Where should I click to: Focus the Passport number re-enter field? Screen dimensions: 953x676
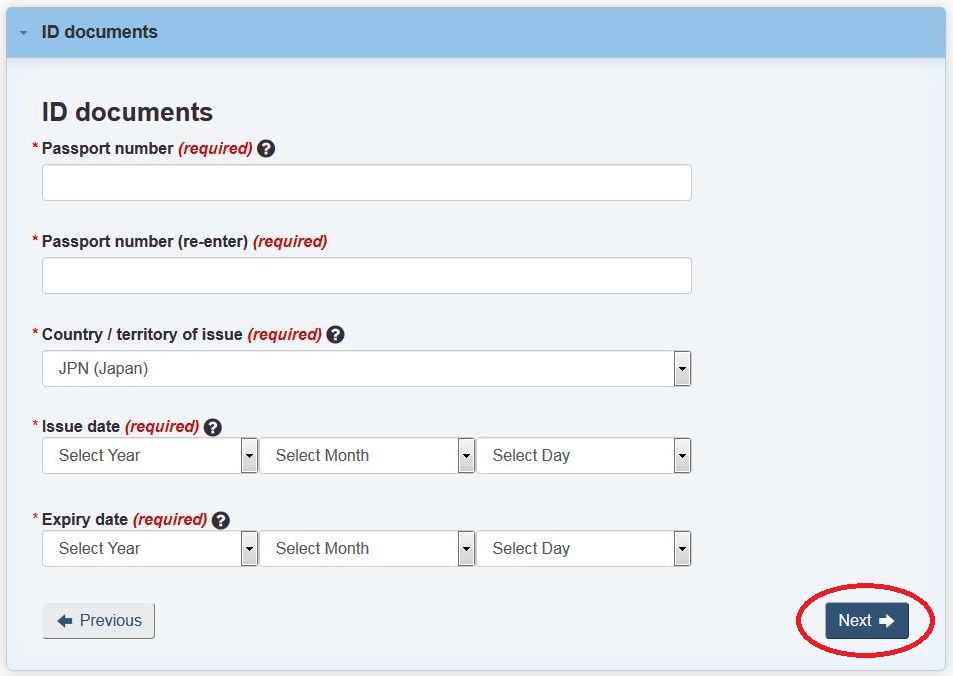pos(366,275)
